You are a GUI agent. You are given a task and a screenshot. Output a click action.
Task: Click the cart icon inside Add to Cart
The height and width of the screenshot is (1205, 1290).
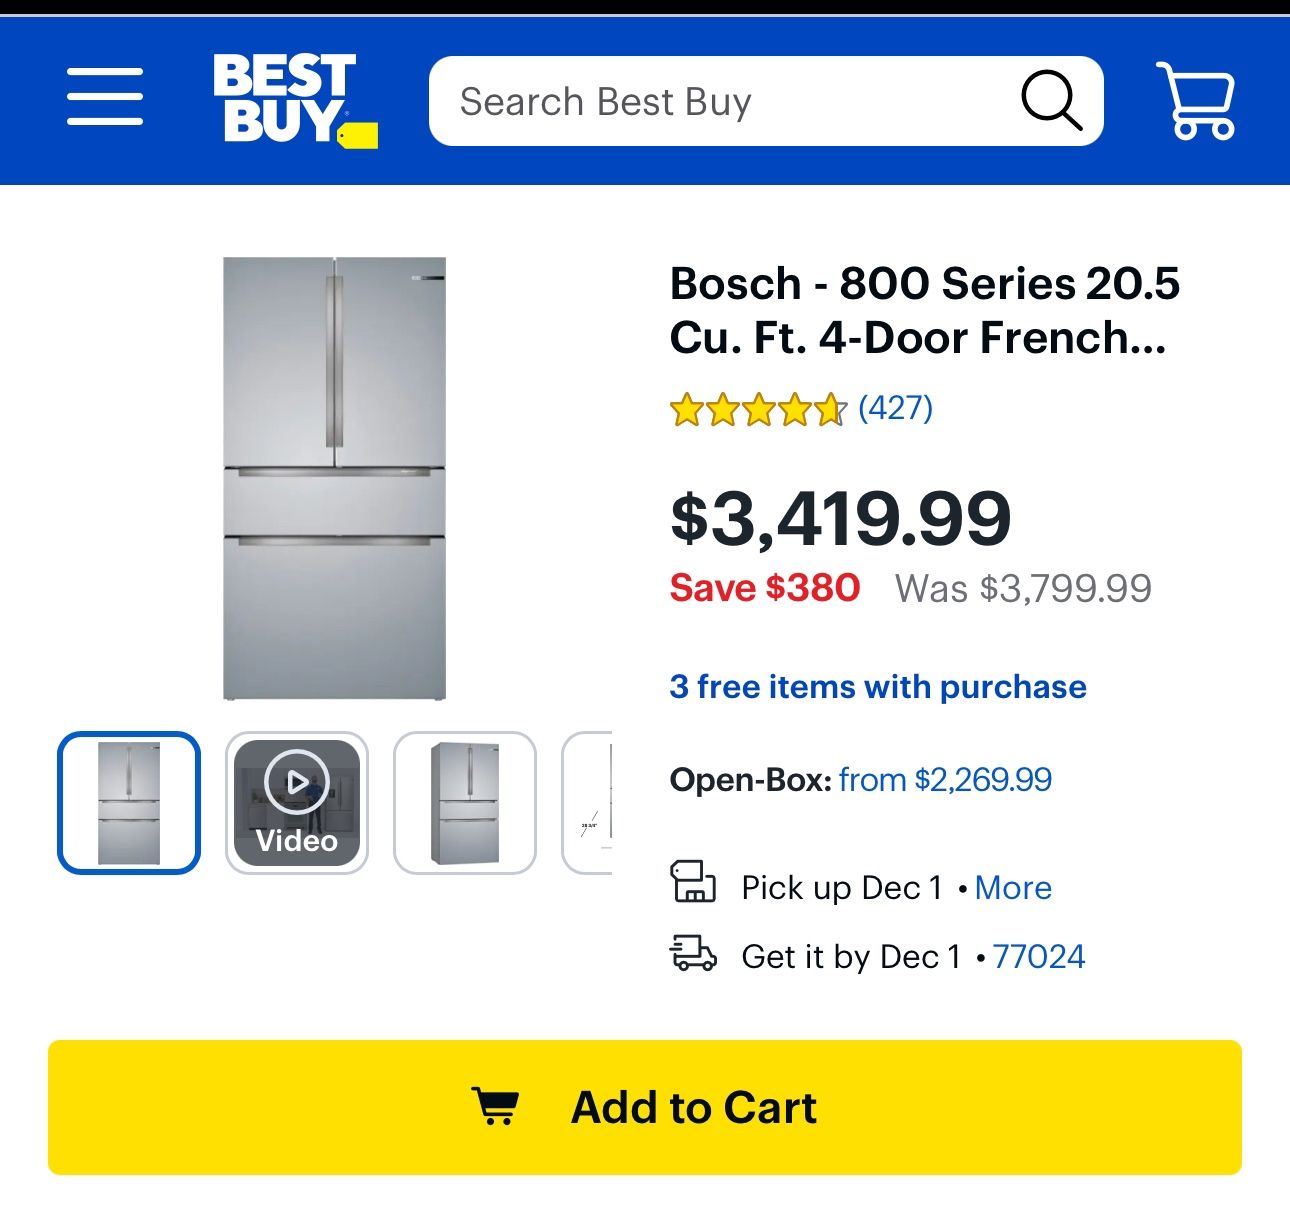[x=497, y=1105]
